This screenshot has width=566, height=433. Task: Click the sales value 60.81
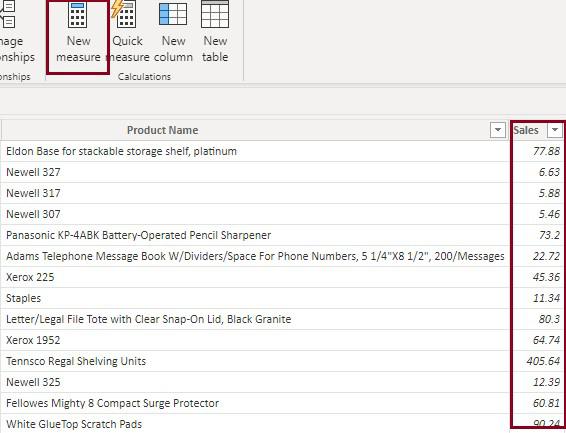point(546,403)
